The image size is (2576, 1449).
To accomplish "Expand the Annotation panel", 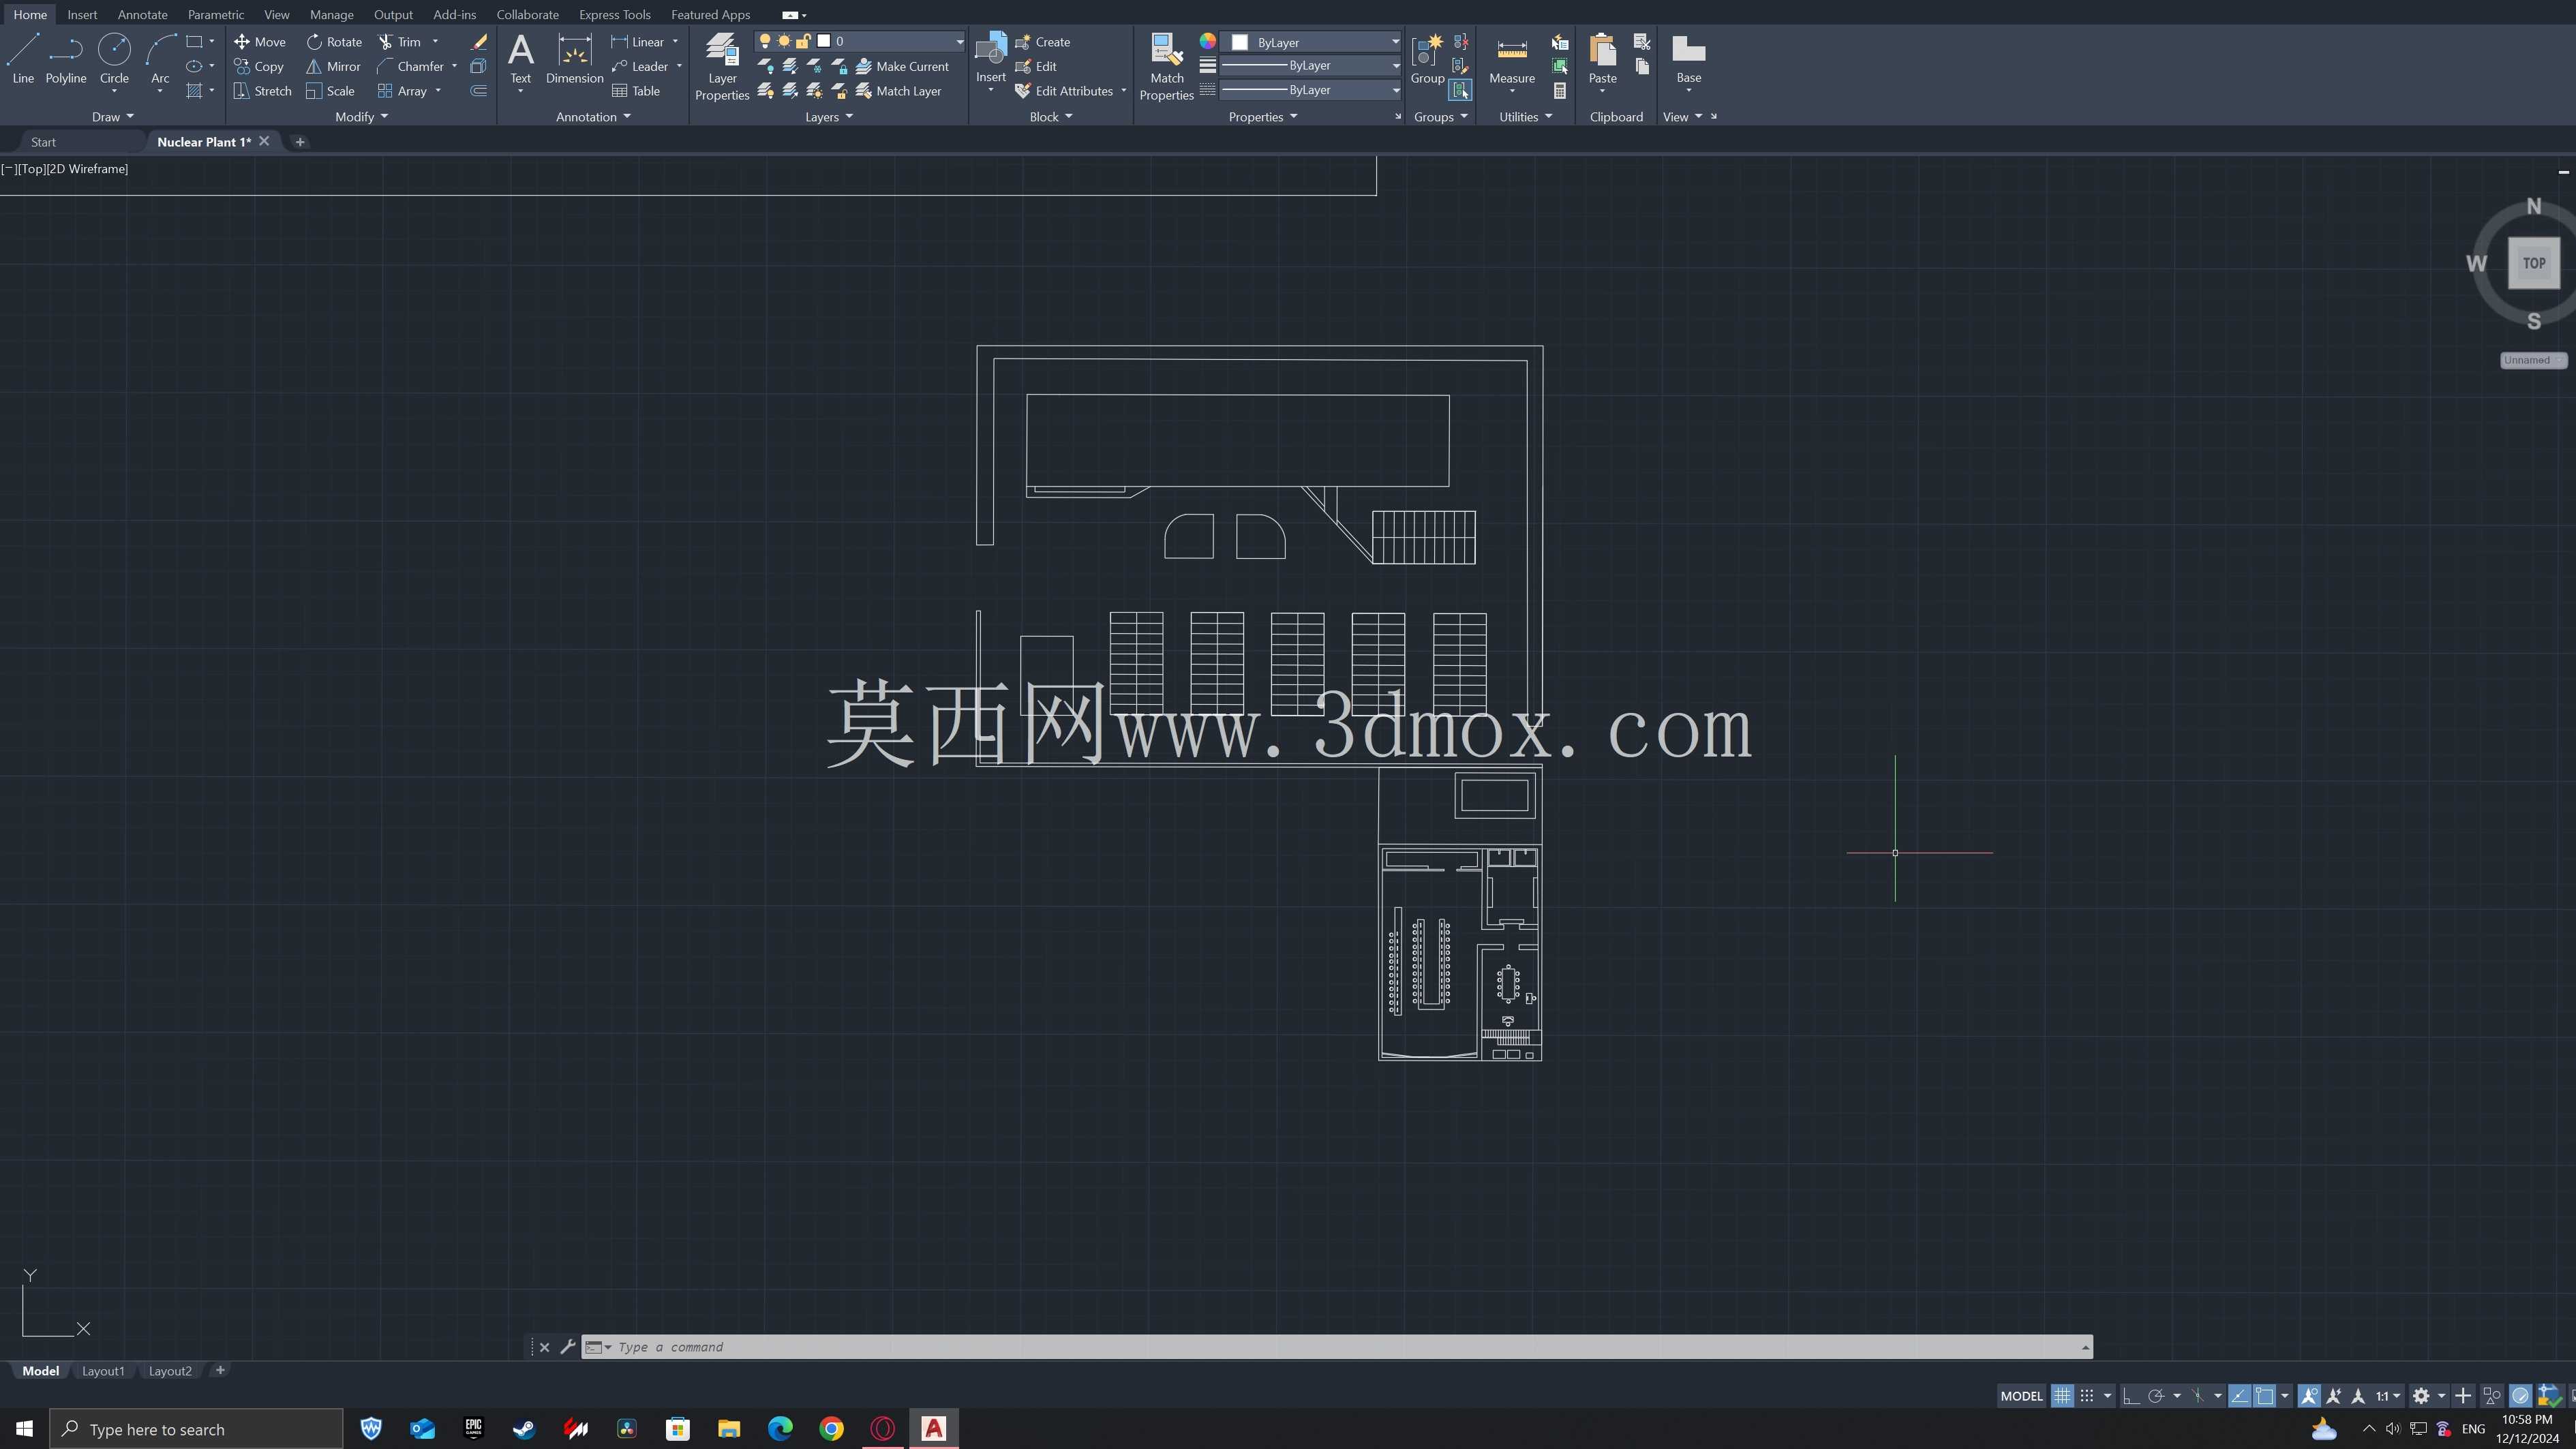I will click(x=593, y=117).
